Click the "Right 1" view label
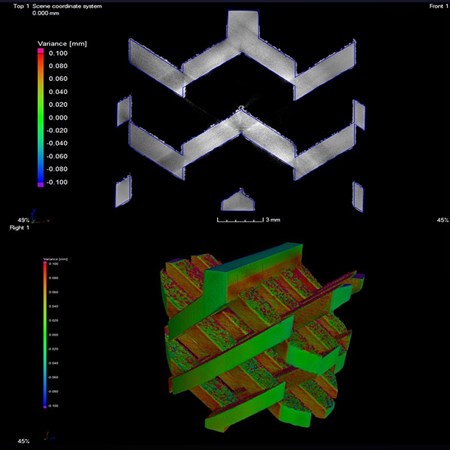This screenshot has height=450, width=450. coord(19,228)
